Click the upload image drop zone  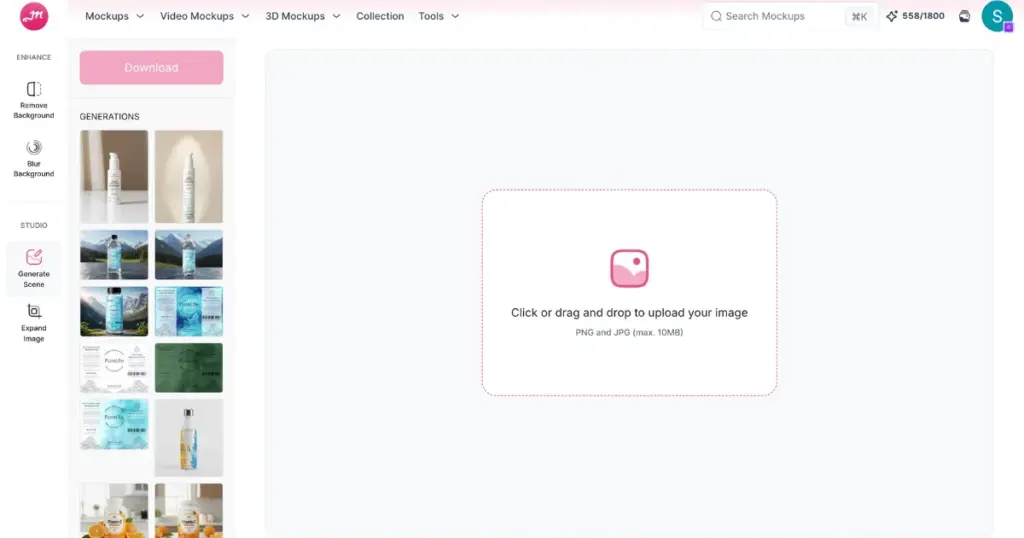(x=630, y=293)
